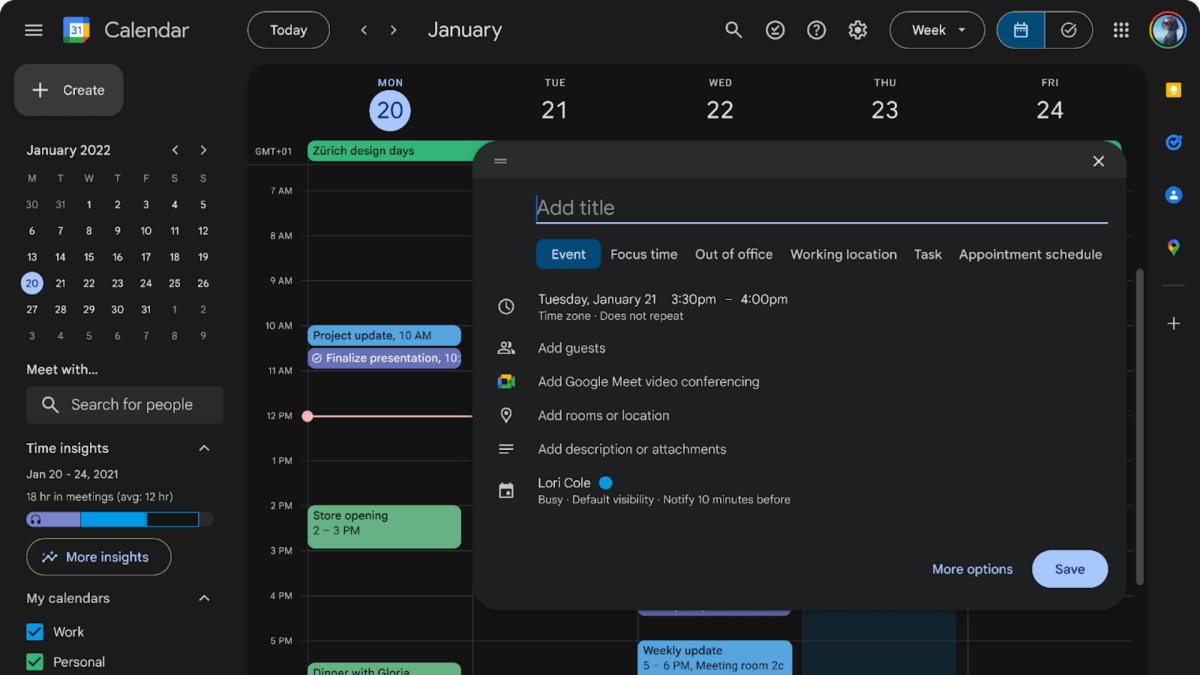The width and height of the screenshot is (1200, 675).
Task: Collapse the Time insights section
Action: (x=204, y=447)
